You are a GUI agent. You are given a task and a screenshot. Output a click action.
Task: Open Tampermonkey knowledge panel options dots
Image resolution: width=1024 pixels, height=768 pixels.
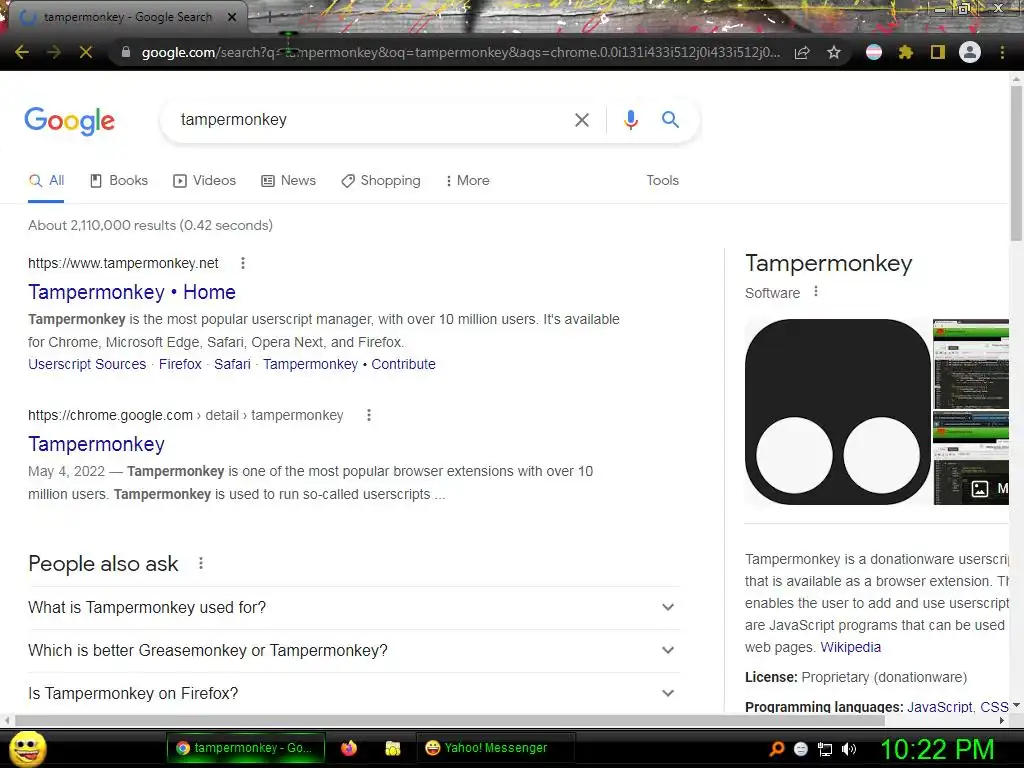coord(816,292)
